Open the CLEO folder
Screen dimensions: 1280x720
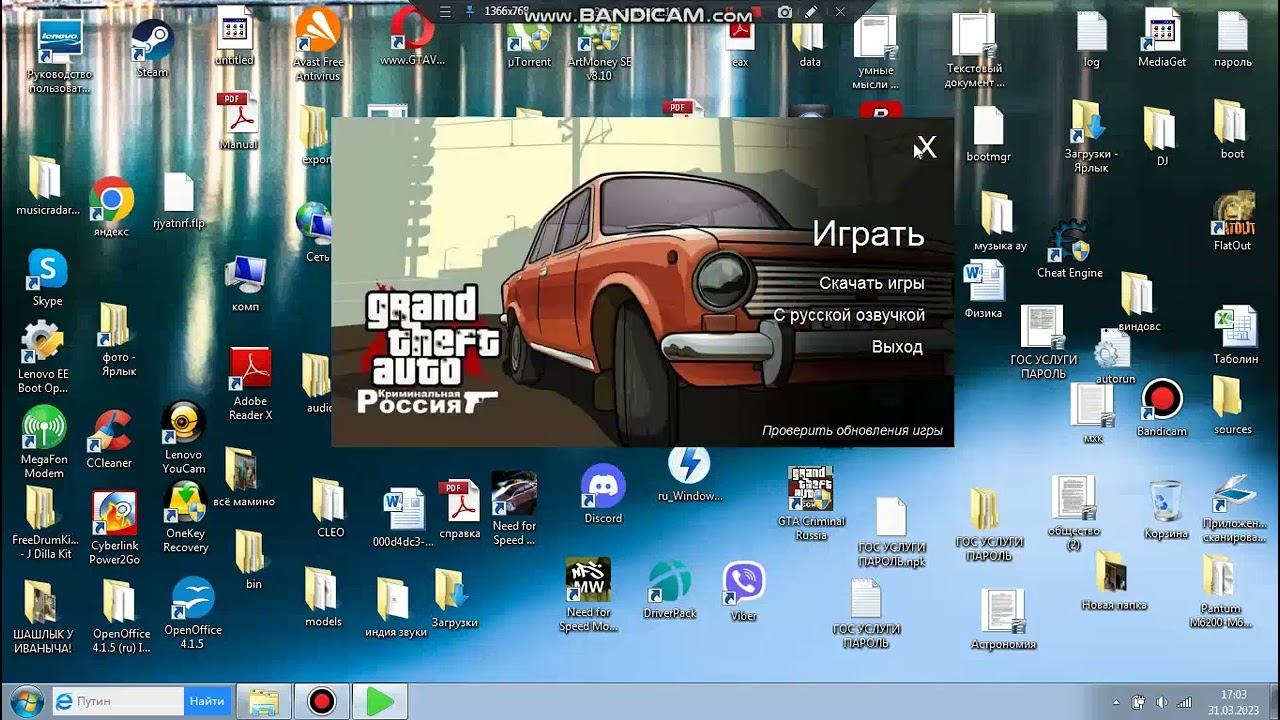330,509
